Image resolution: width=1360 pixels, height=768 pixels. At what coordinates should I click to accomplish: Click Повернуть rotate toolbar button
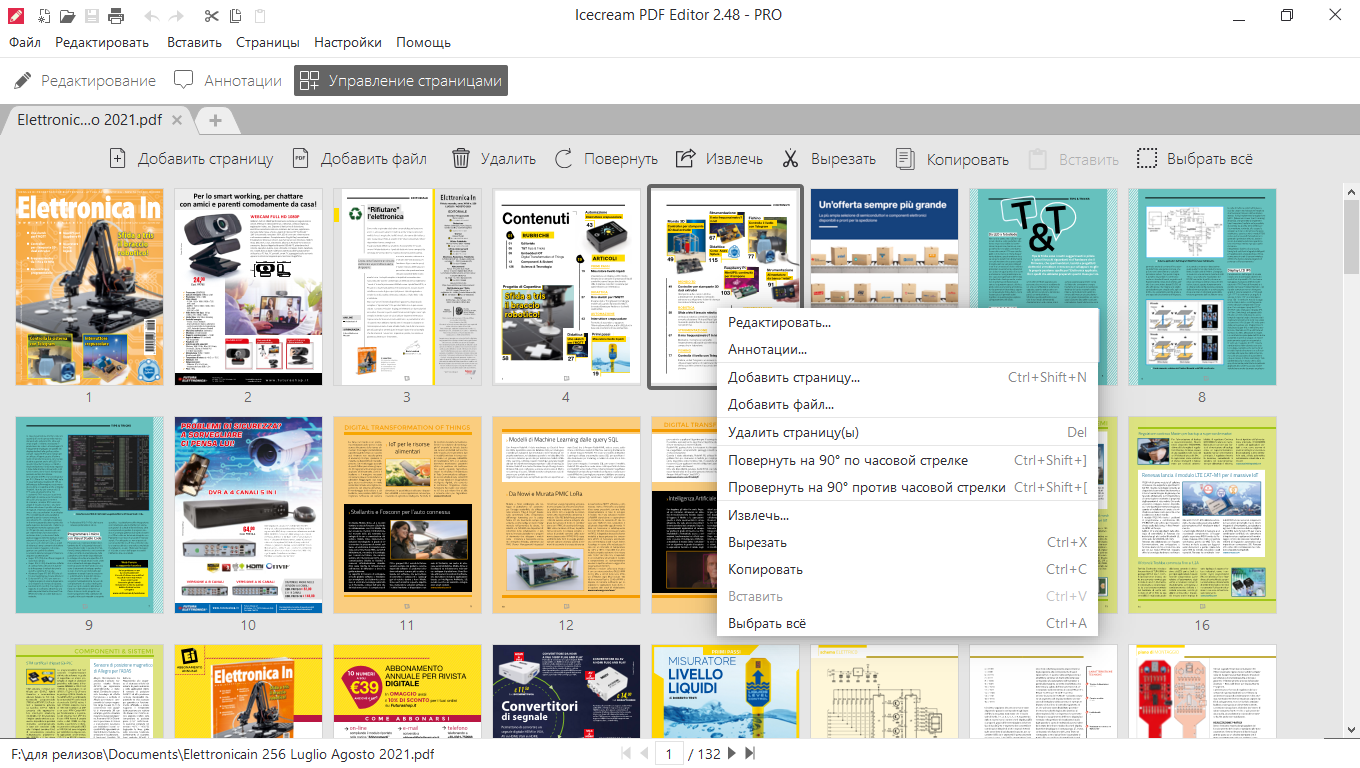(607, 159)
